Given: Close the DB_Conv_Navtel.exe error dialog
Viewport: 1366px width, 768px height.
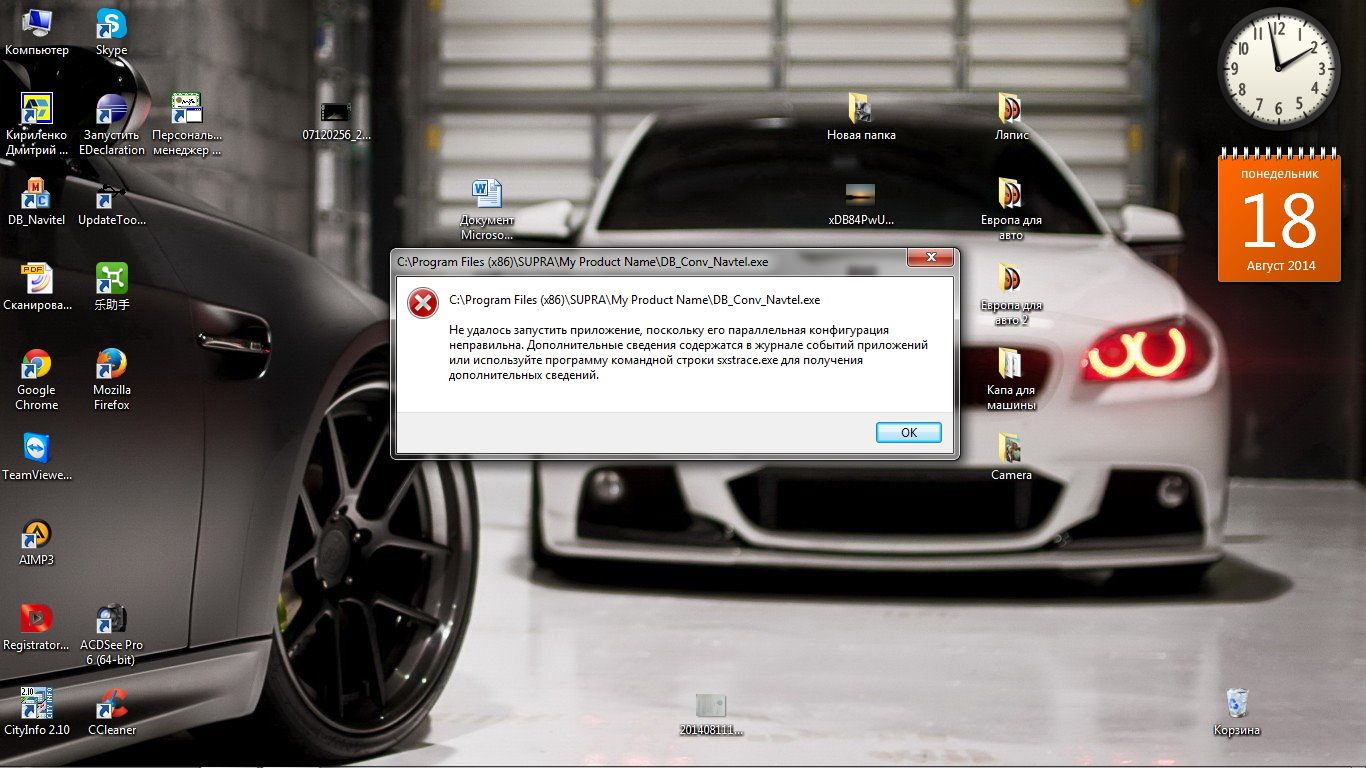Looking at the screenshot, I should coord(930,258).
